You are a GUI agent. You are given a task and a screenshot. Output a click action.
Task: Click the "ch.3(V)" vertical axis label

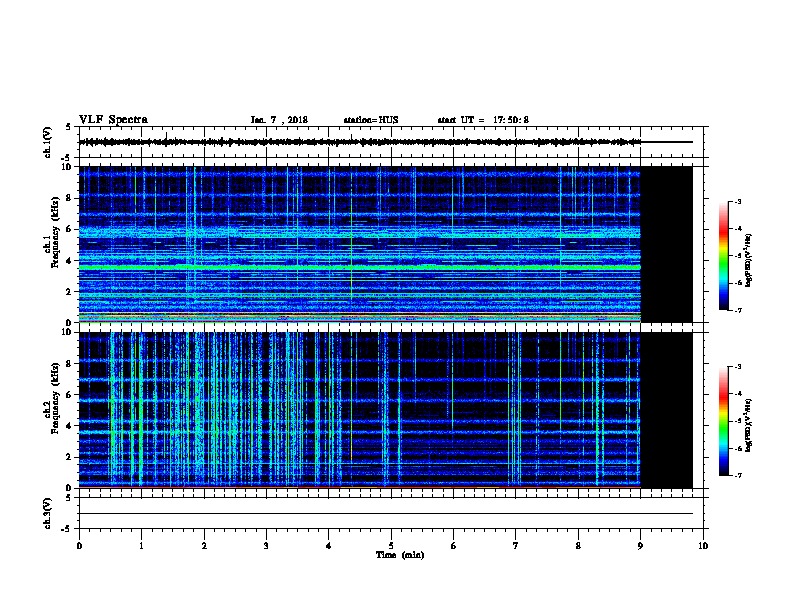pos(48,513)
